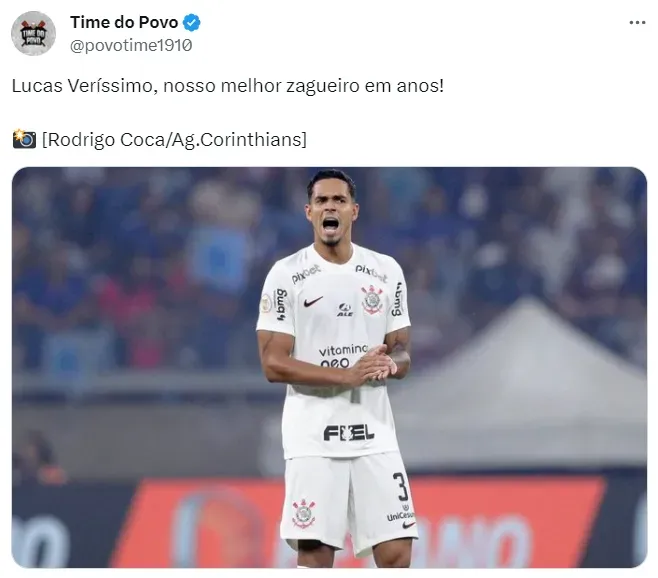Viewport: 658px width, 578px height.
Task: Click the Rodrigo Coca/Ag.Corinthians photo credit
Action: click(174, 139)
